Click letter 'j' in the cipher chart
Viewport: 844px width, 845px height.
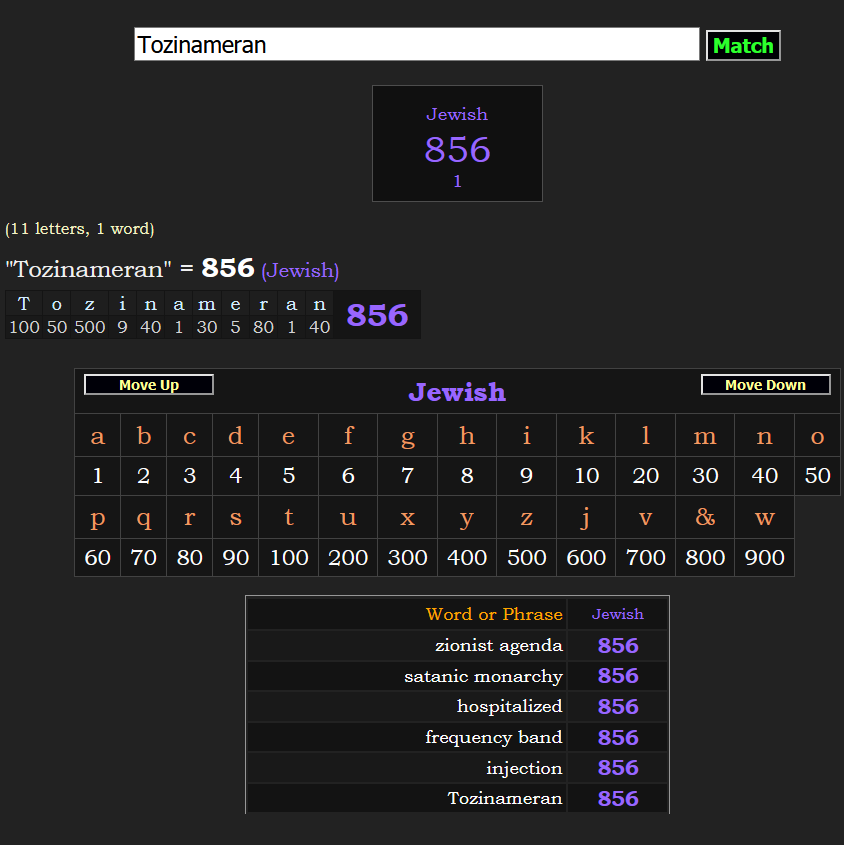pyautogui.click(x=586, y=517)
